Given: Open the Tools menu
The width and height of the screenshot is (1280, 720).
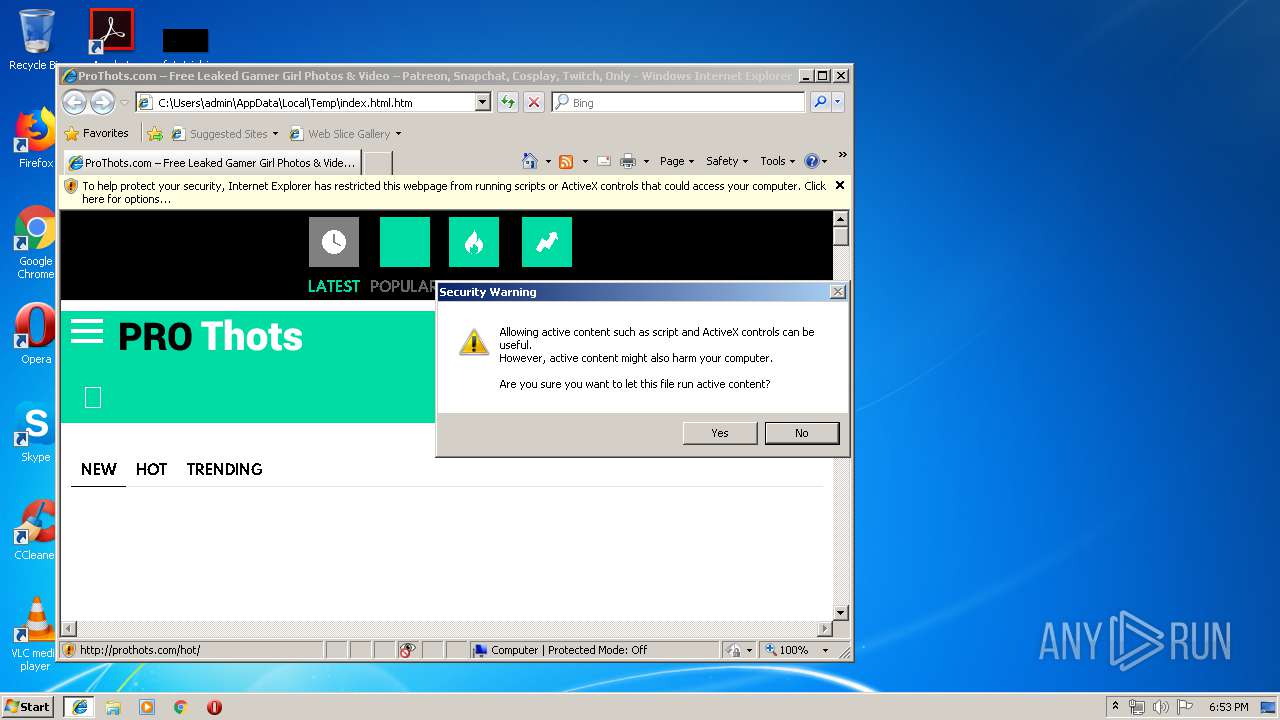Looking at the screenshot, I should pyautogui.click(x=777, y=161).
